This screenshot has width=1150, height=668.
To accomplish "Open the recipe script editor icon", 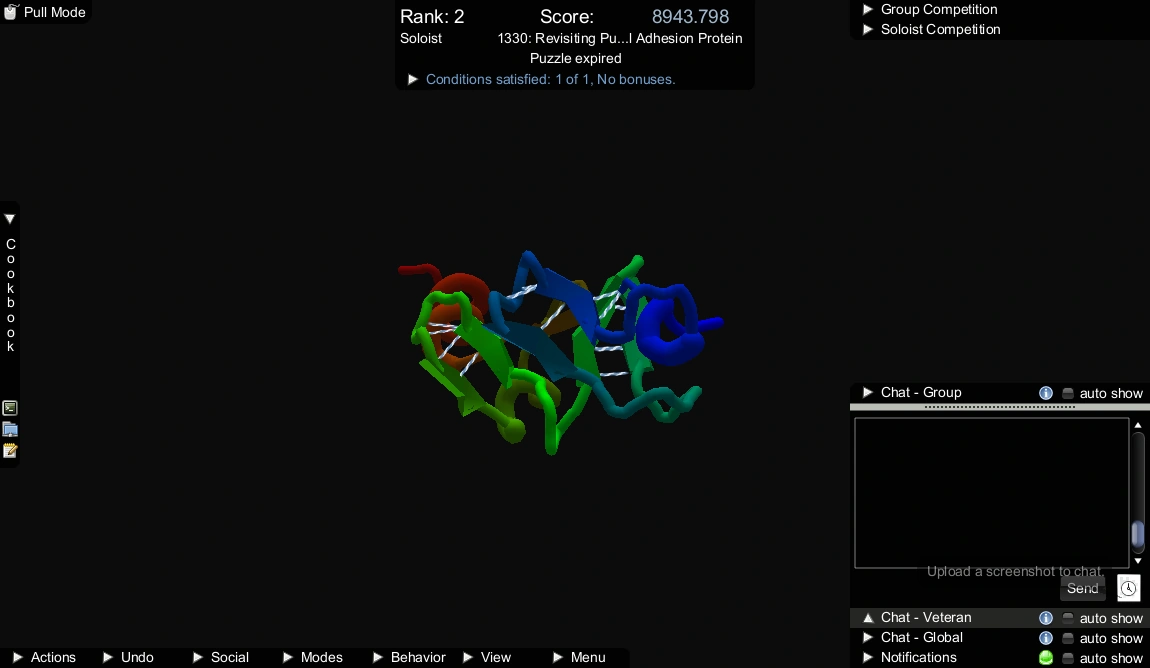I will point(10,408).
